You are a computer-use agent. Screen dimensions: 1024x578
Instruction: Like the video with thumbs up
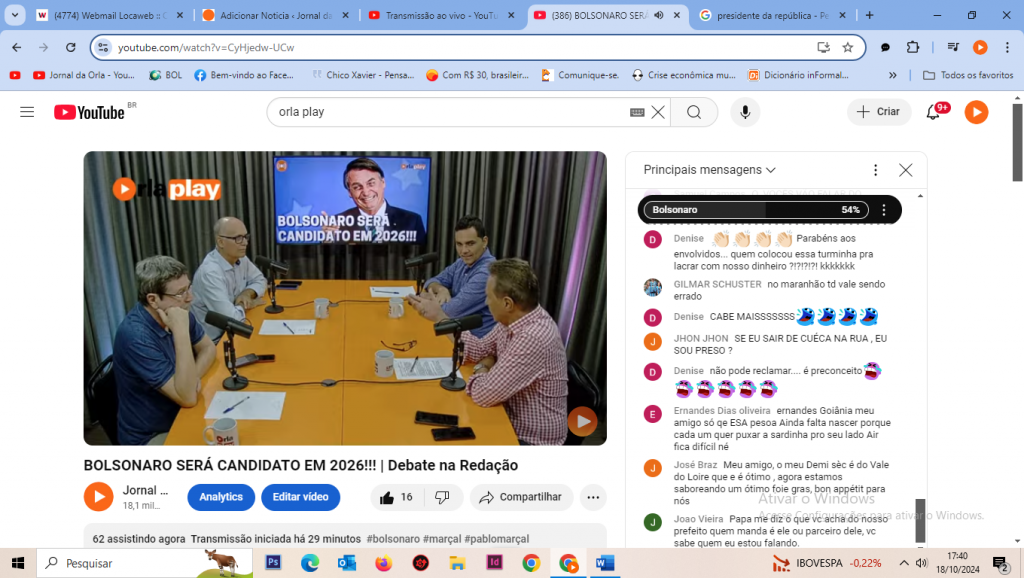point(396,497)
